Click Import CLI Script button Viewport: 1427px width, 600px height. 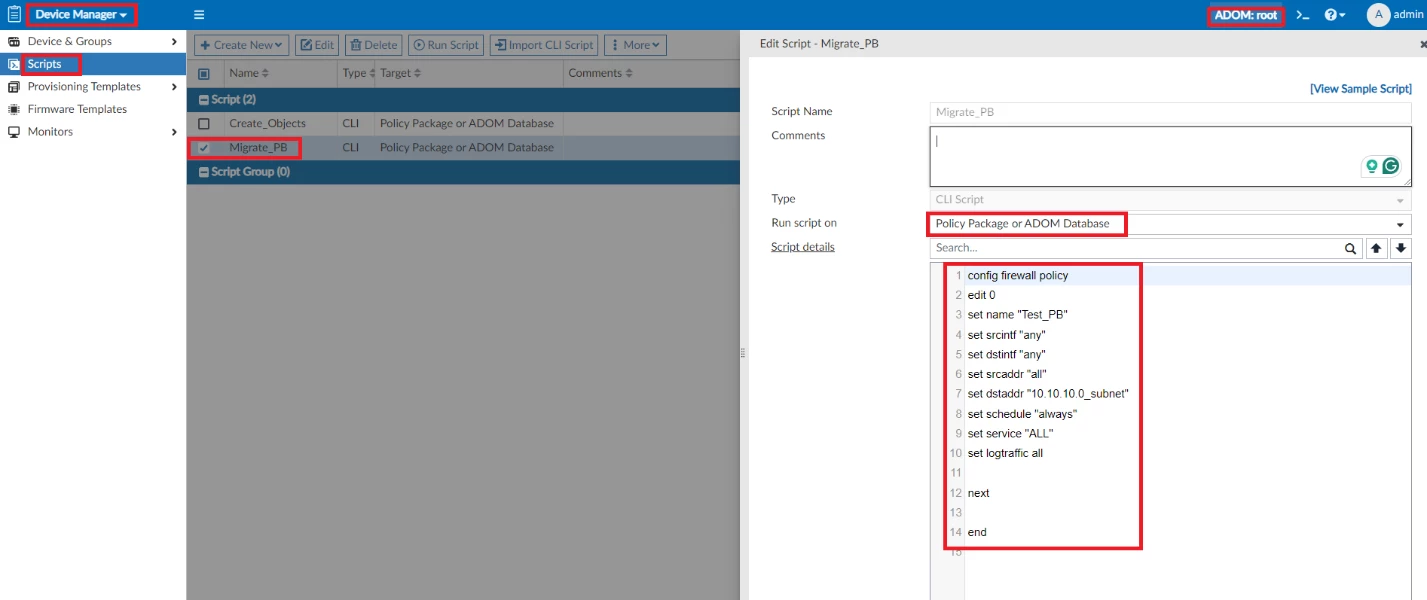[544, 45]
